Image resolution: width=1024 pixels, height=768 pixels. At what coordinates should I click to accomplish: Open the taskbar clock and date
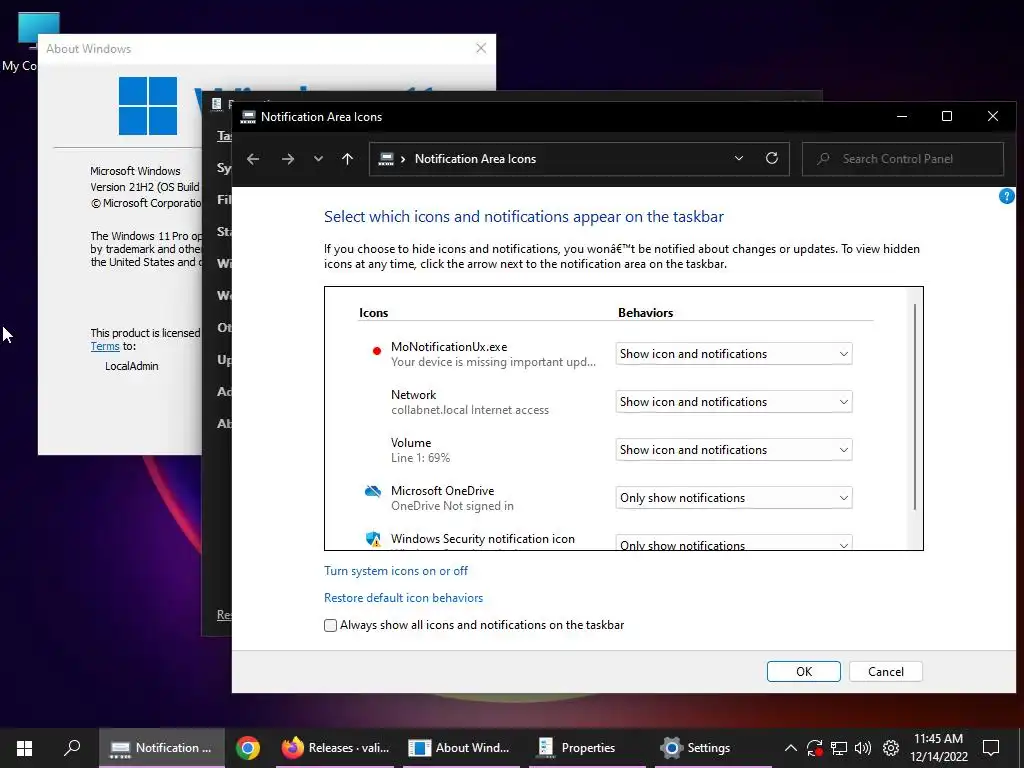(x=938, y=748)
